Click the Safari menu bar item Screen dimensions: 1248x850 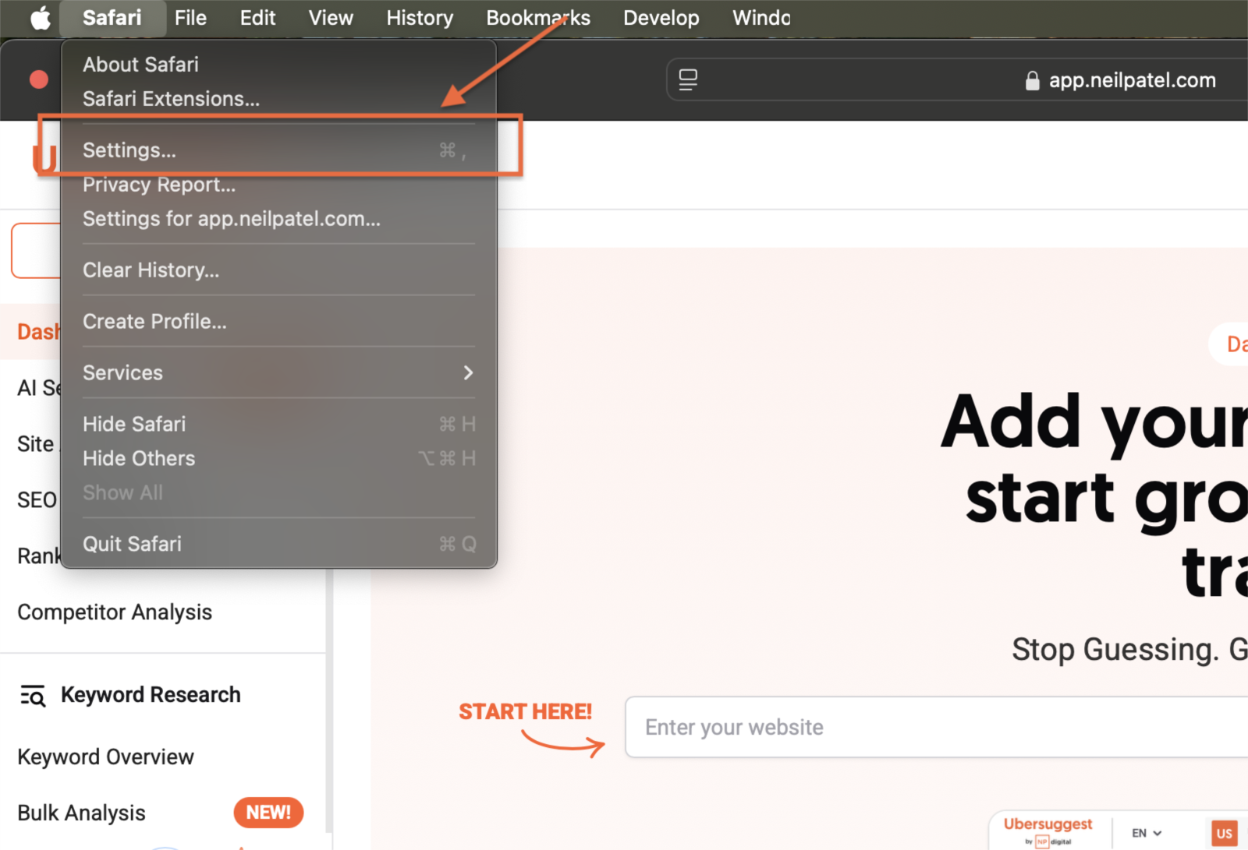[x=112, y=18]
